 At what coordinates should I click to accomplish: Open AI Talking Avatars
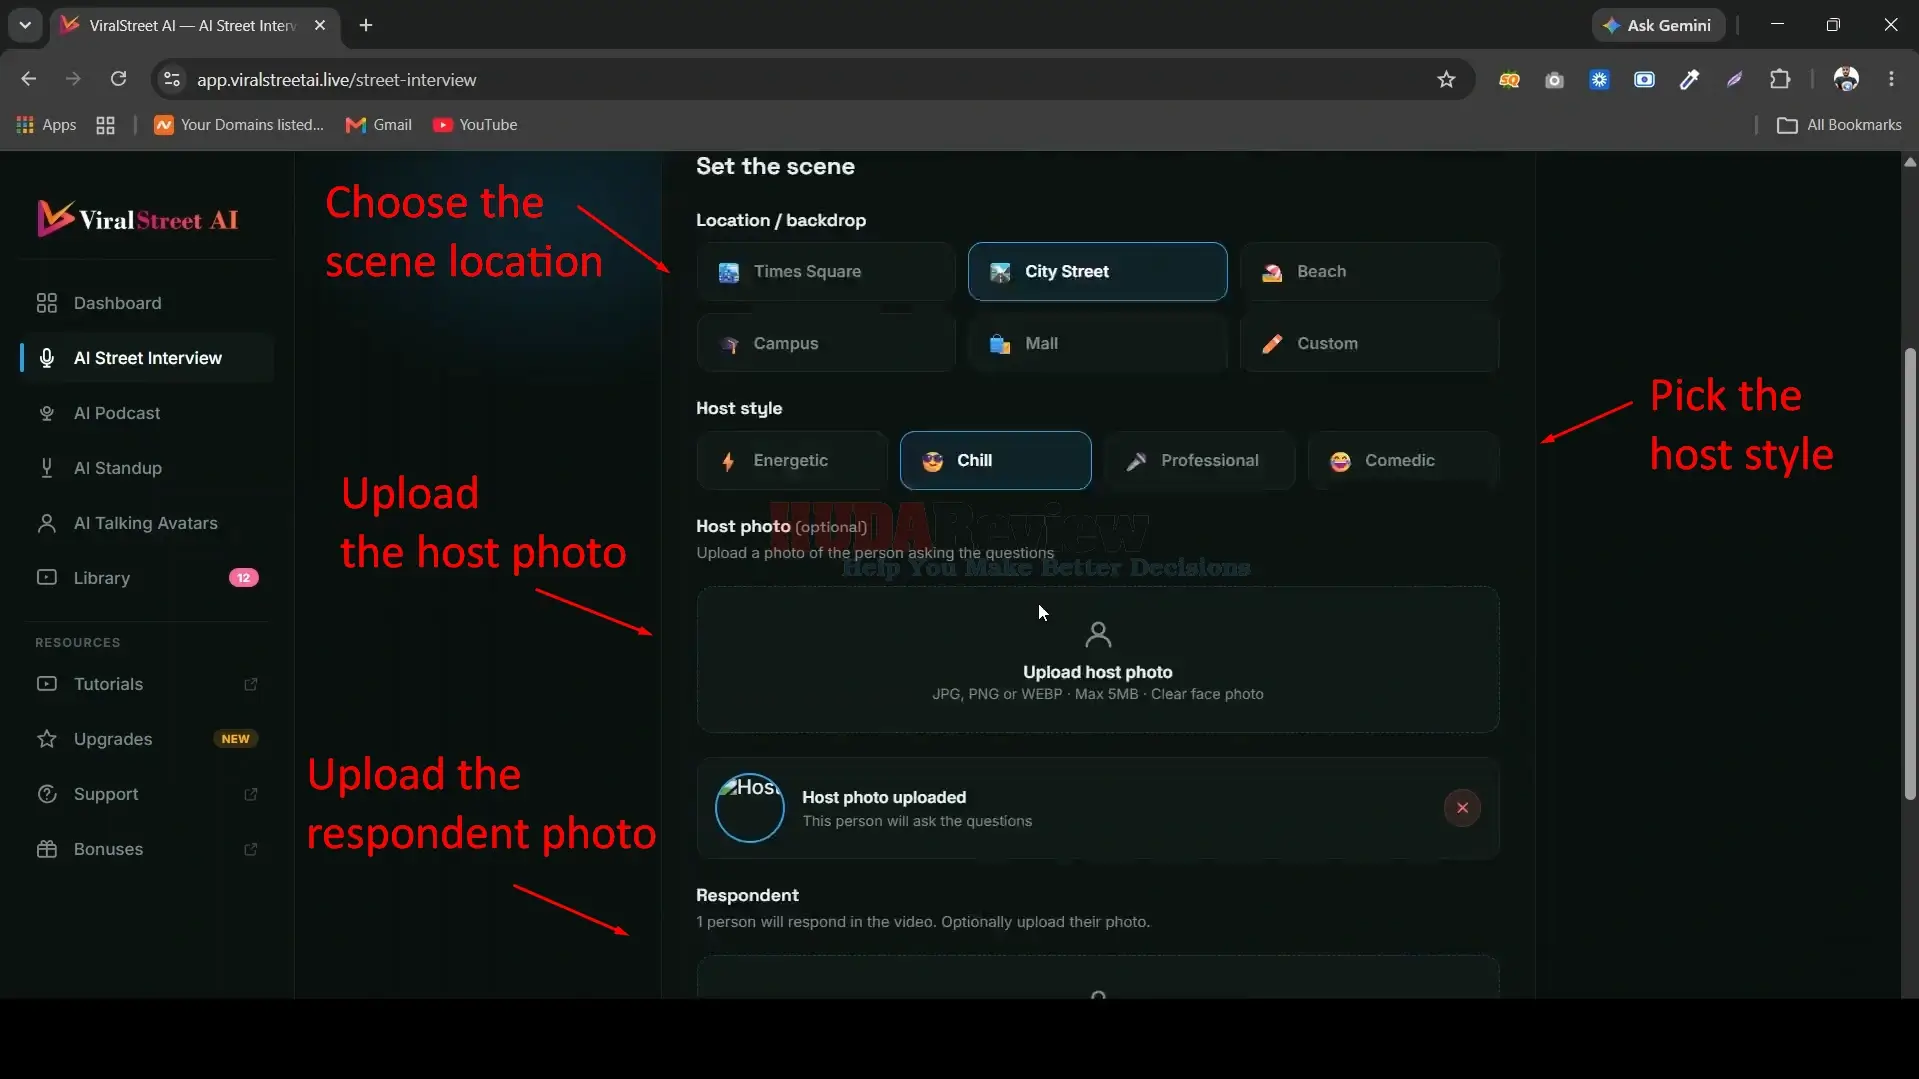[x=147, y=523]
